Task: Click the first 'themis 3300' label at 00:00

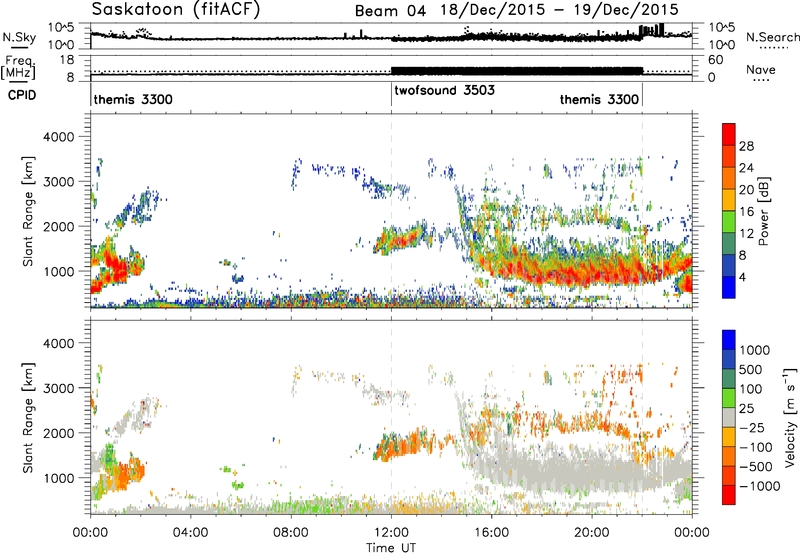Action: click(x=133, y=99)
